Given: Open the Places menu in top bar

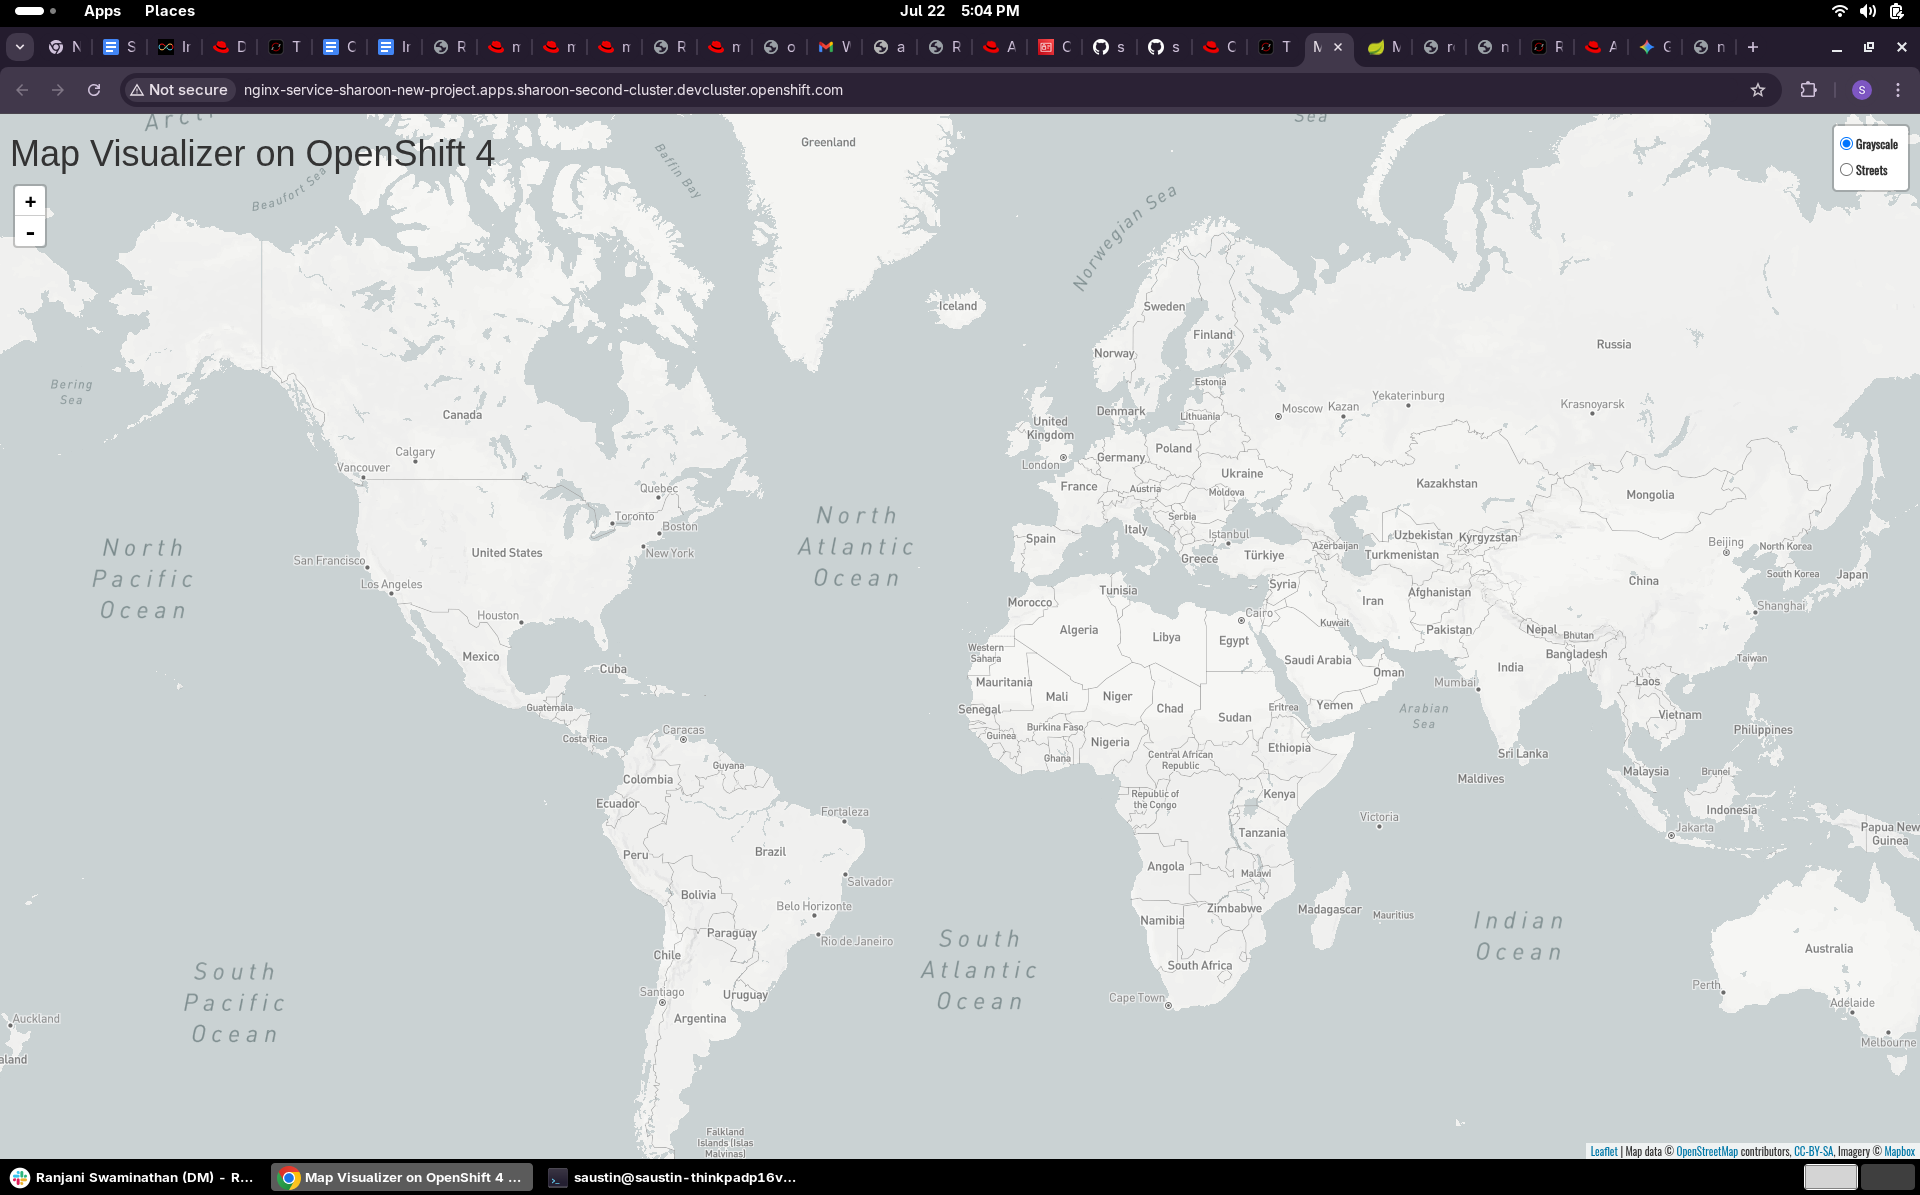Looking at the screenshot, I should click(169, 11).
